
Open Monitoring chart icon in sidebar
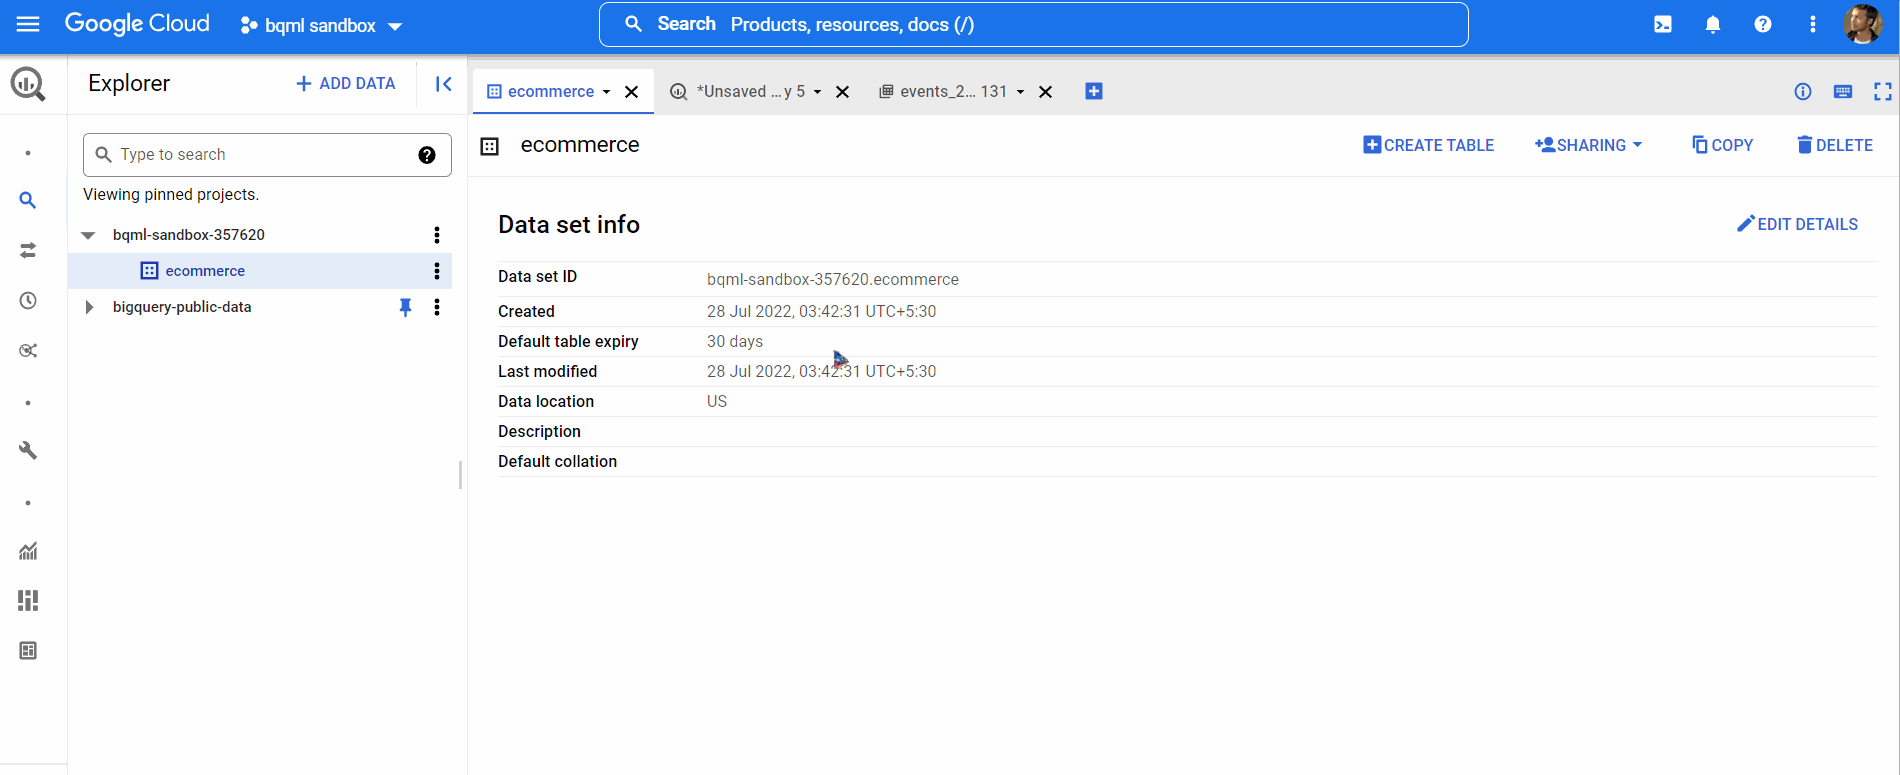point(28,550)
